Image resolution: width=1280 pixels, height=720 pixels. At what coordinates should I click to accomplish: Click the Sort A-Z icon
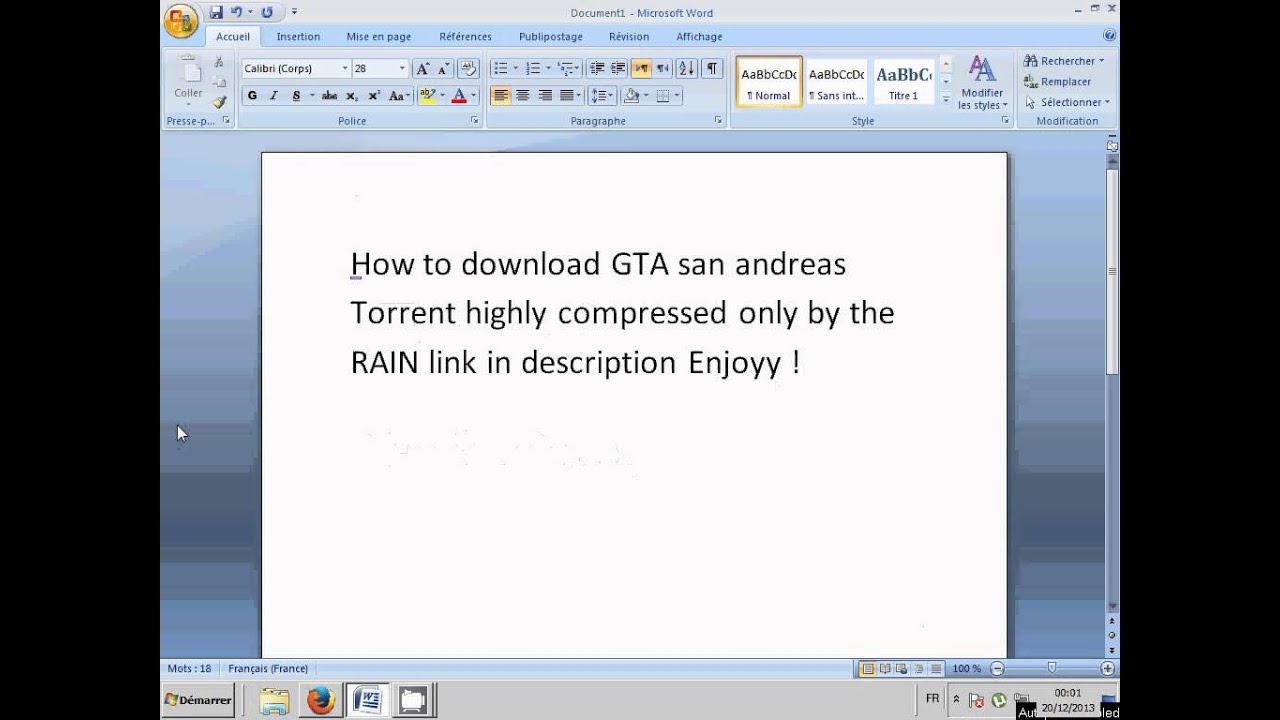coord(687,68)
